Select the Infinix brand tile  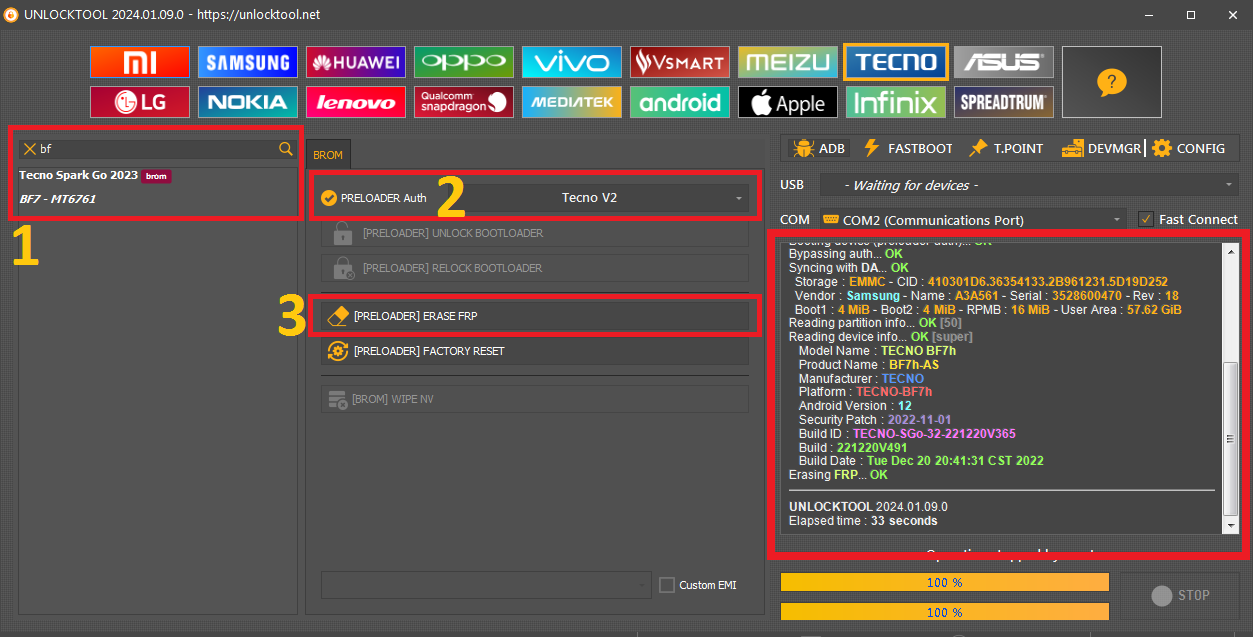pos(896,102)
